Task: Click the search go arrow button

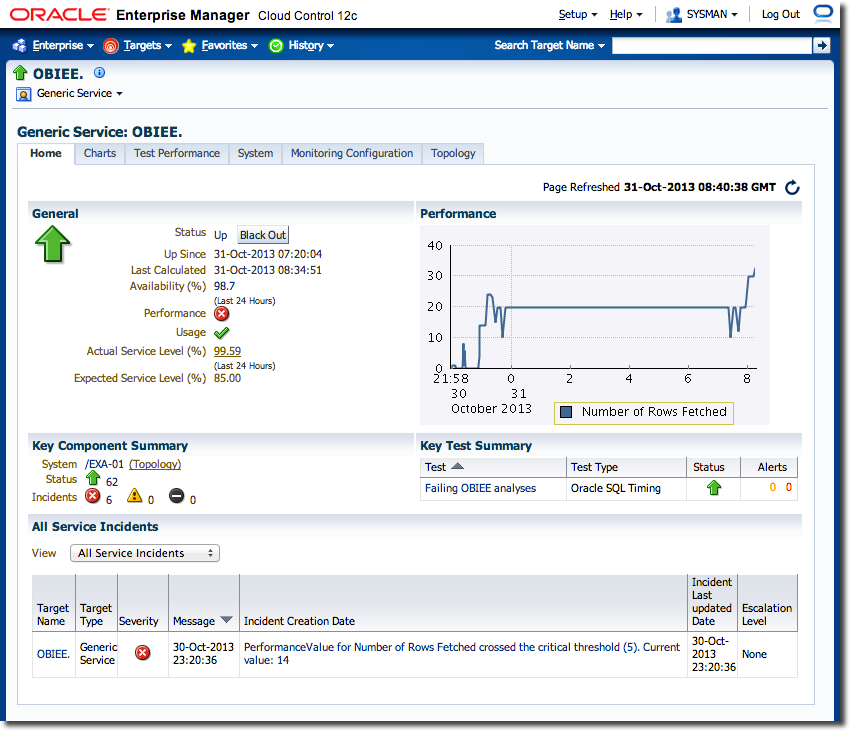Action: 821,45
